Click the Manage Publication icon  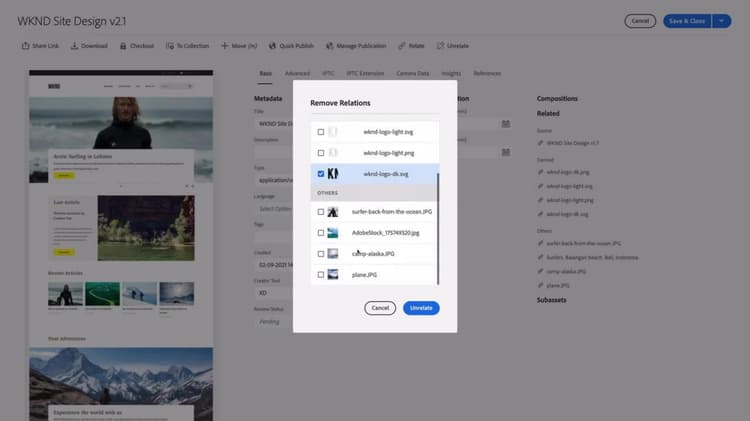(x=330, y=46)
